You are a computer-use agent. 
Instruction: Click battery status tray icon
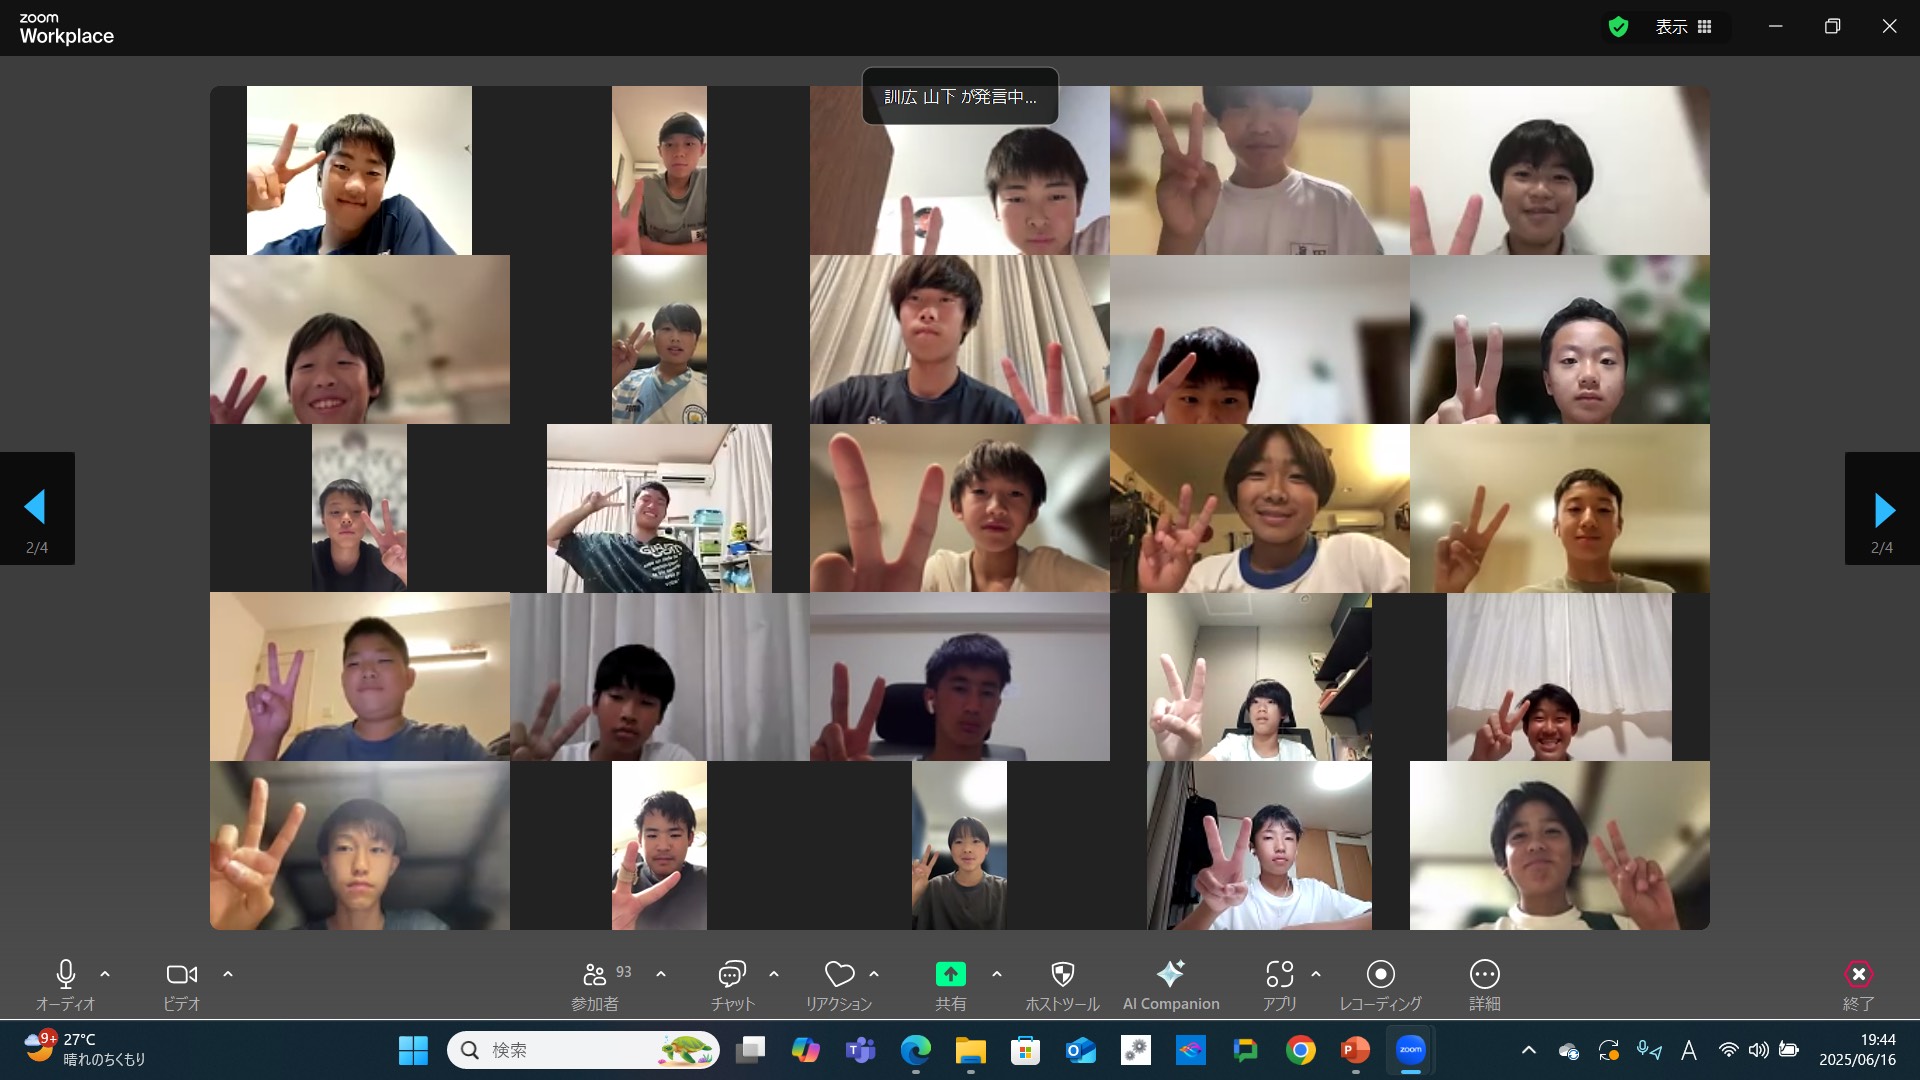1789,1050
